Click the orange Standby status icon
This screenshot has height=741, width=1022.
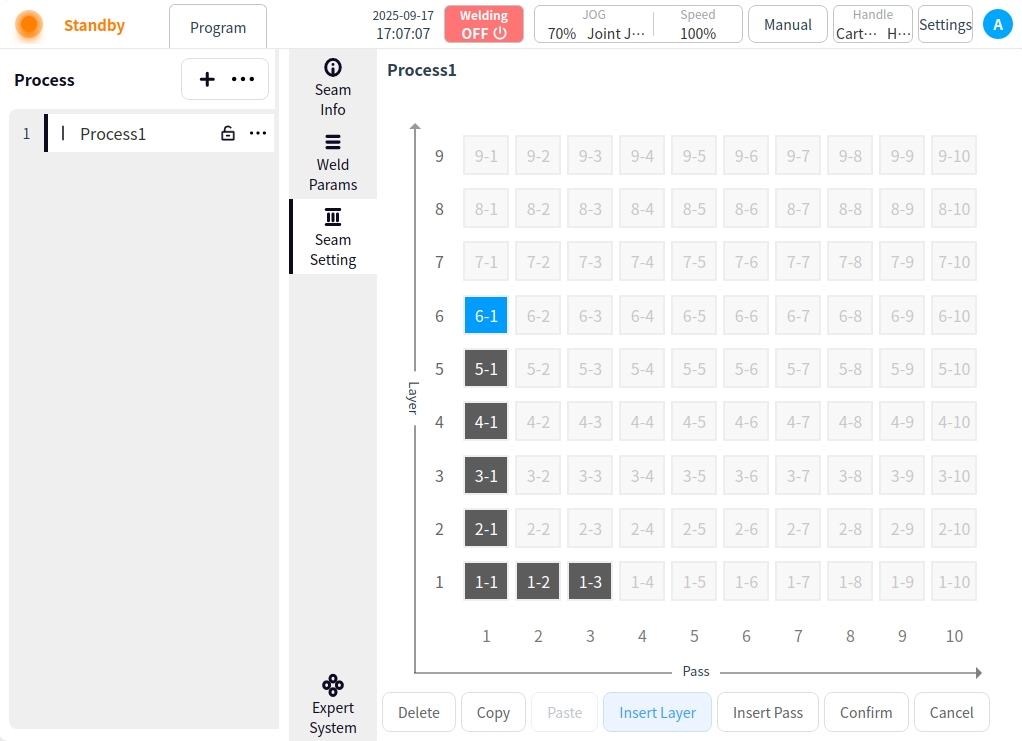[x=29, y=25]
